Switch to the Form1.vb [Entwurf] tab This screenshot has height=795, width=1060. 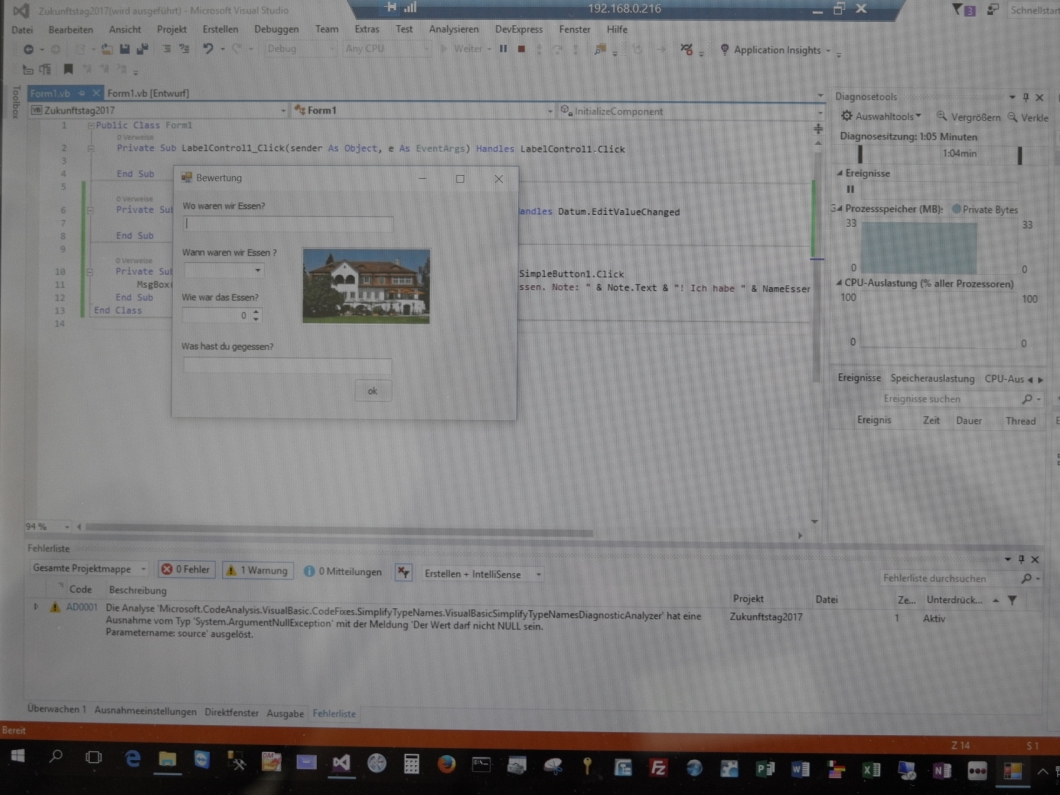(148, 93)
